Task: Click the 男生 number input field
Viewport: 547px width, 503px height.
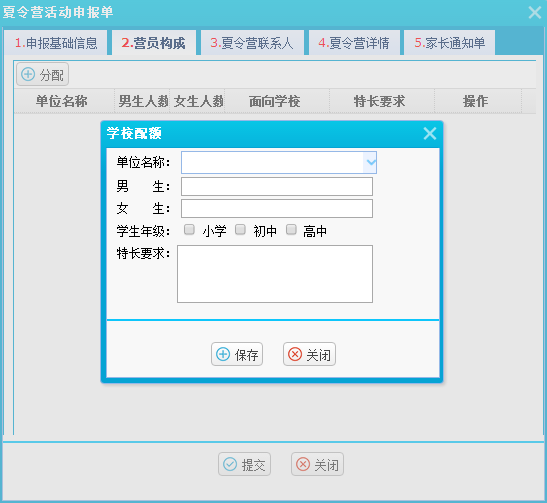Action: coord(277,187)
